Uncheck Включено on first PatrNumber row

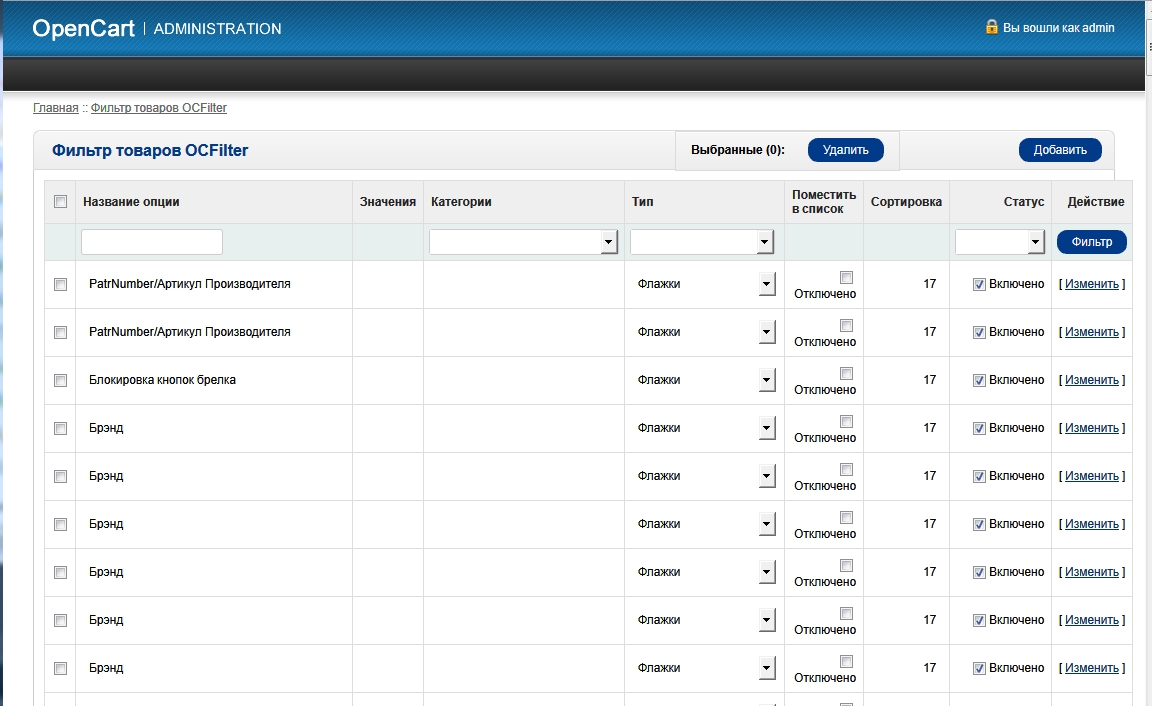click(x=979, y=284)
